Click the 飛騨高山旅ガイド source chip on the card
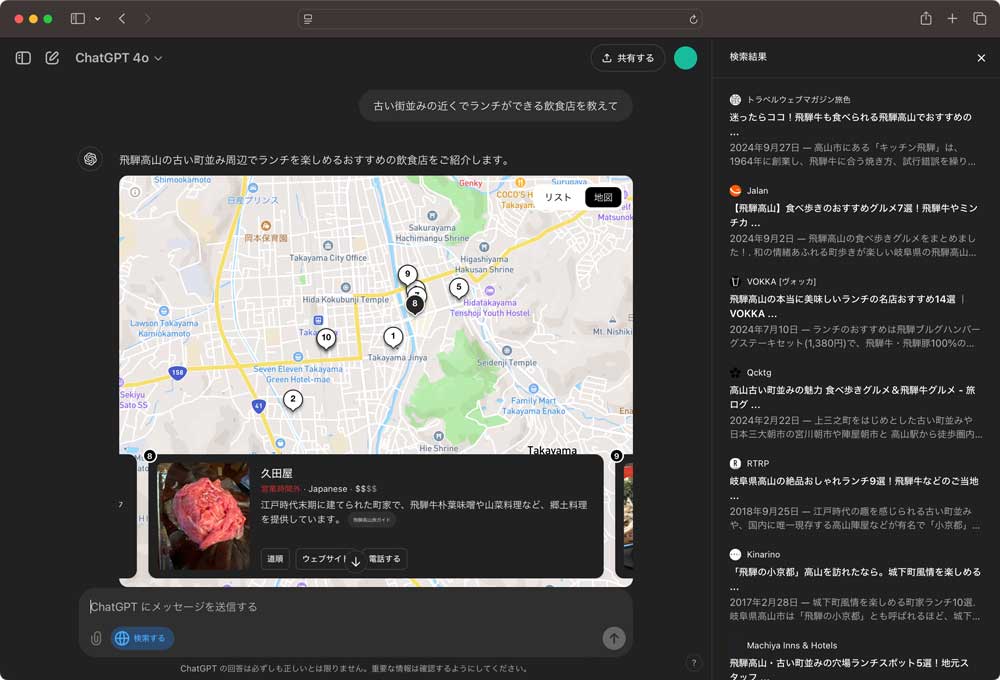 [372, 520]
